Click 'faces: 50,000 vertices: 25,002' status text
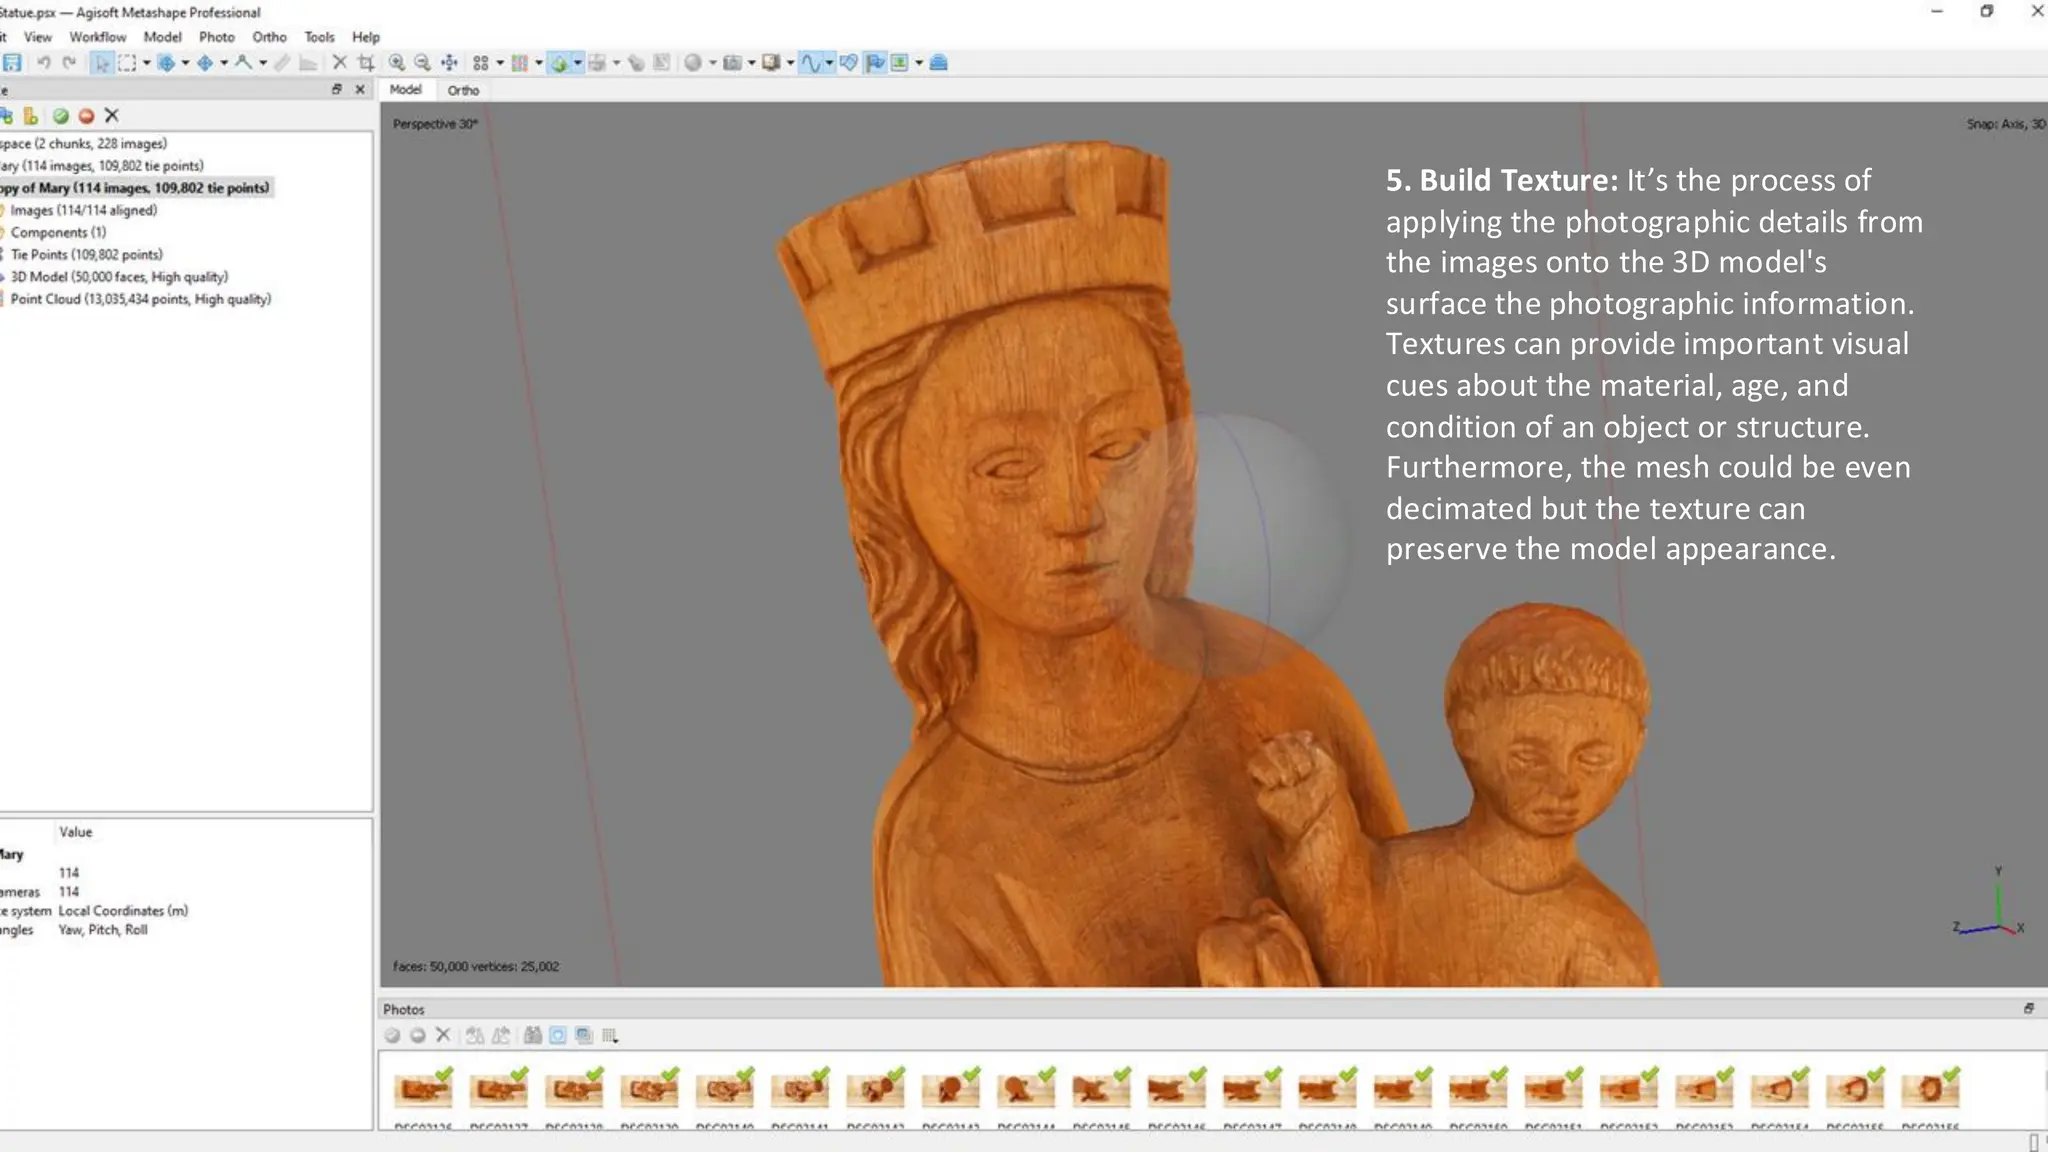This screenshot has width=2048, height=1152. click(476, 966)
